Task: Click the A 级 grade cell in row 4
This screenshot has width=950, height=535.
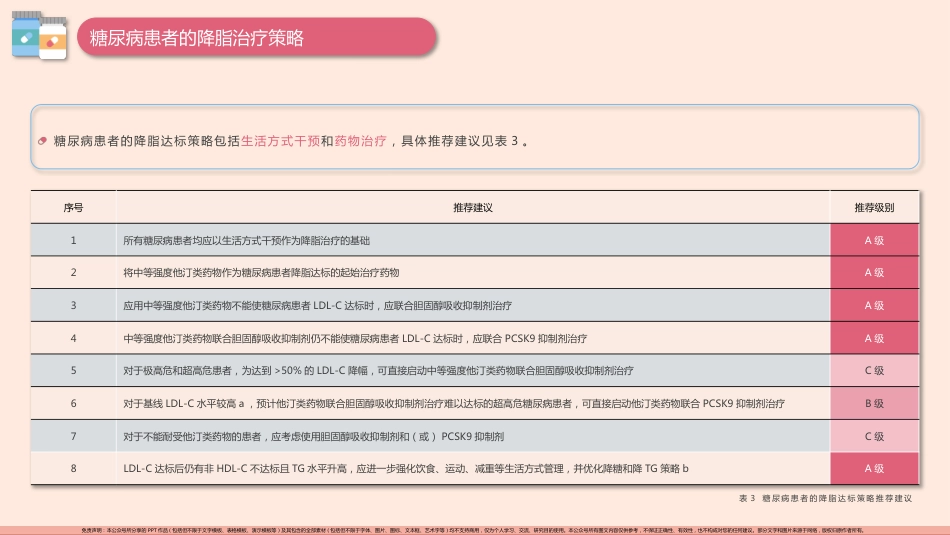Action: [874, 338]
